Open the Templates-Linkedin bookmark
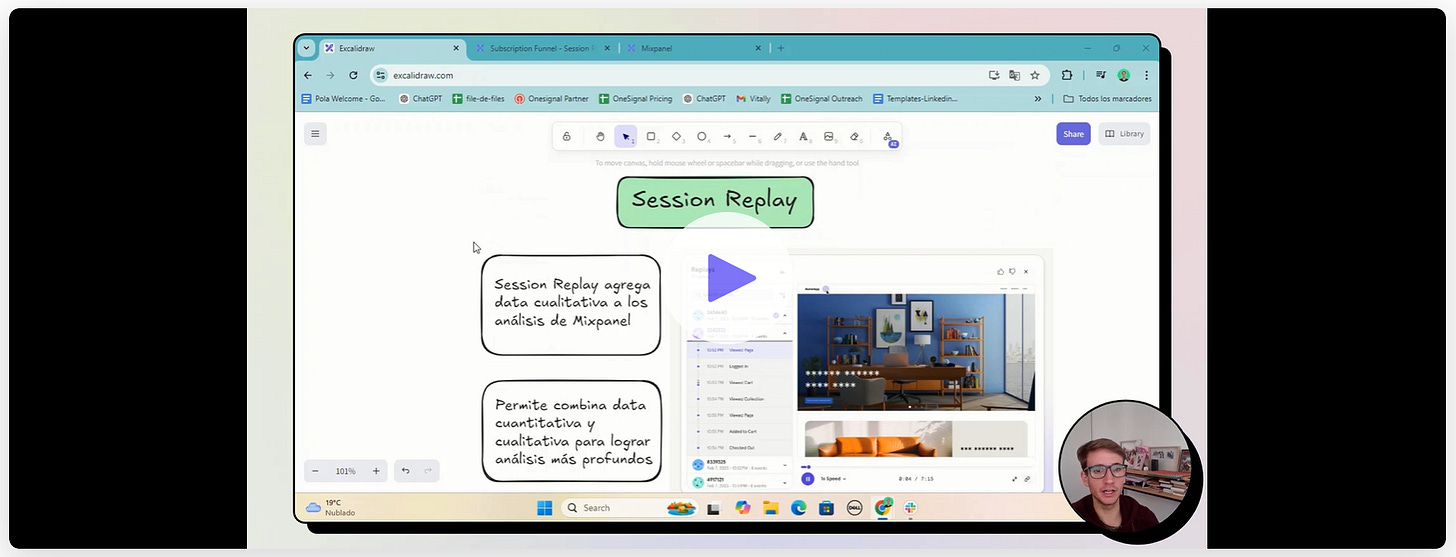This screenshot has height=557, width=1456. click(915, 99)
